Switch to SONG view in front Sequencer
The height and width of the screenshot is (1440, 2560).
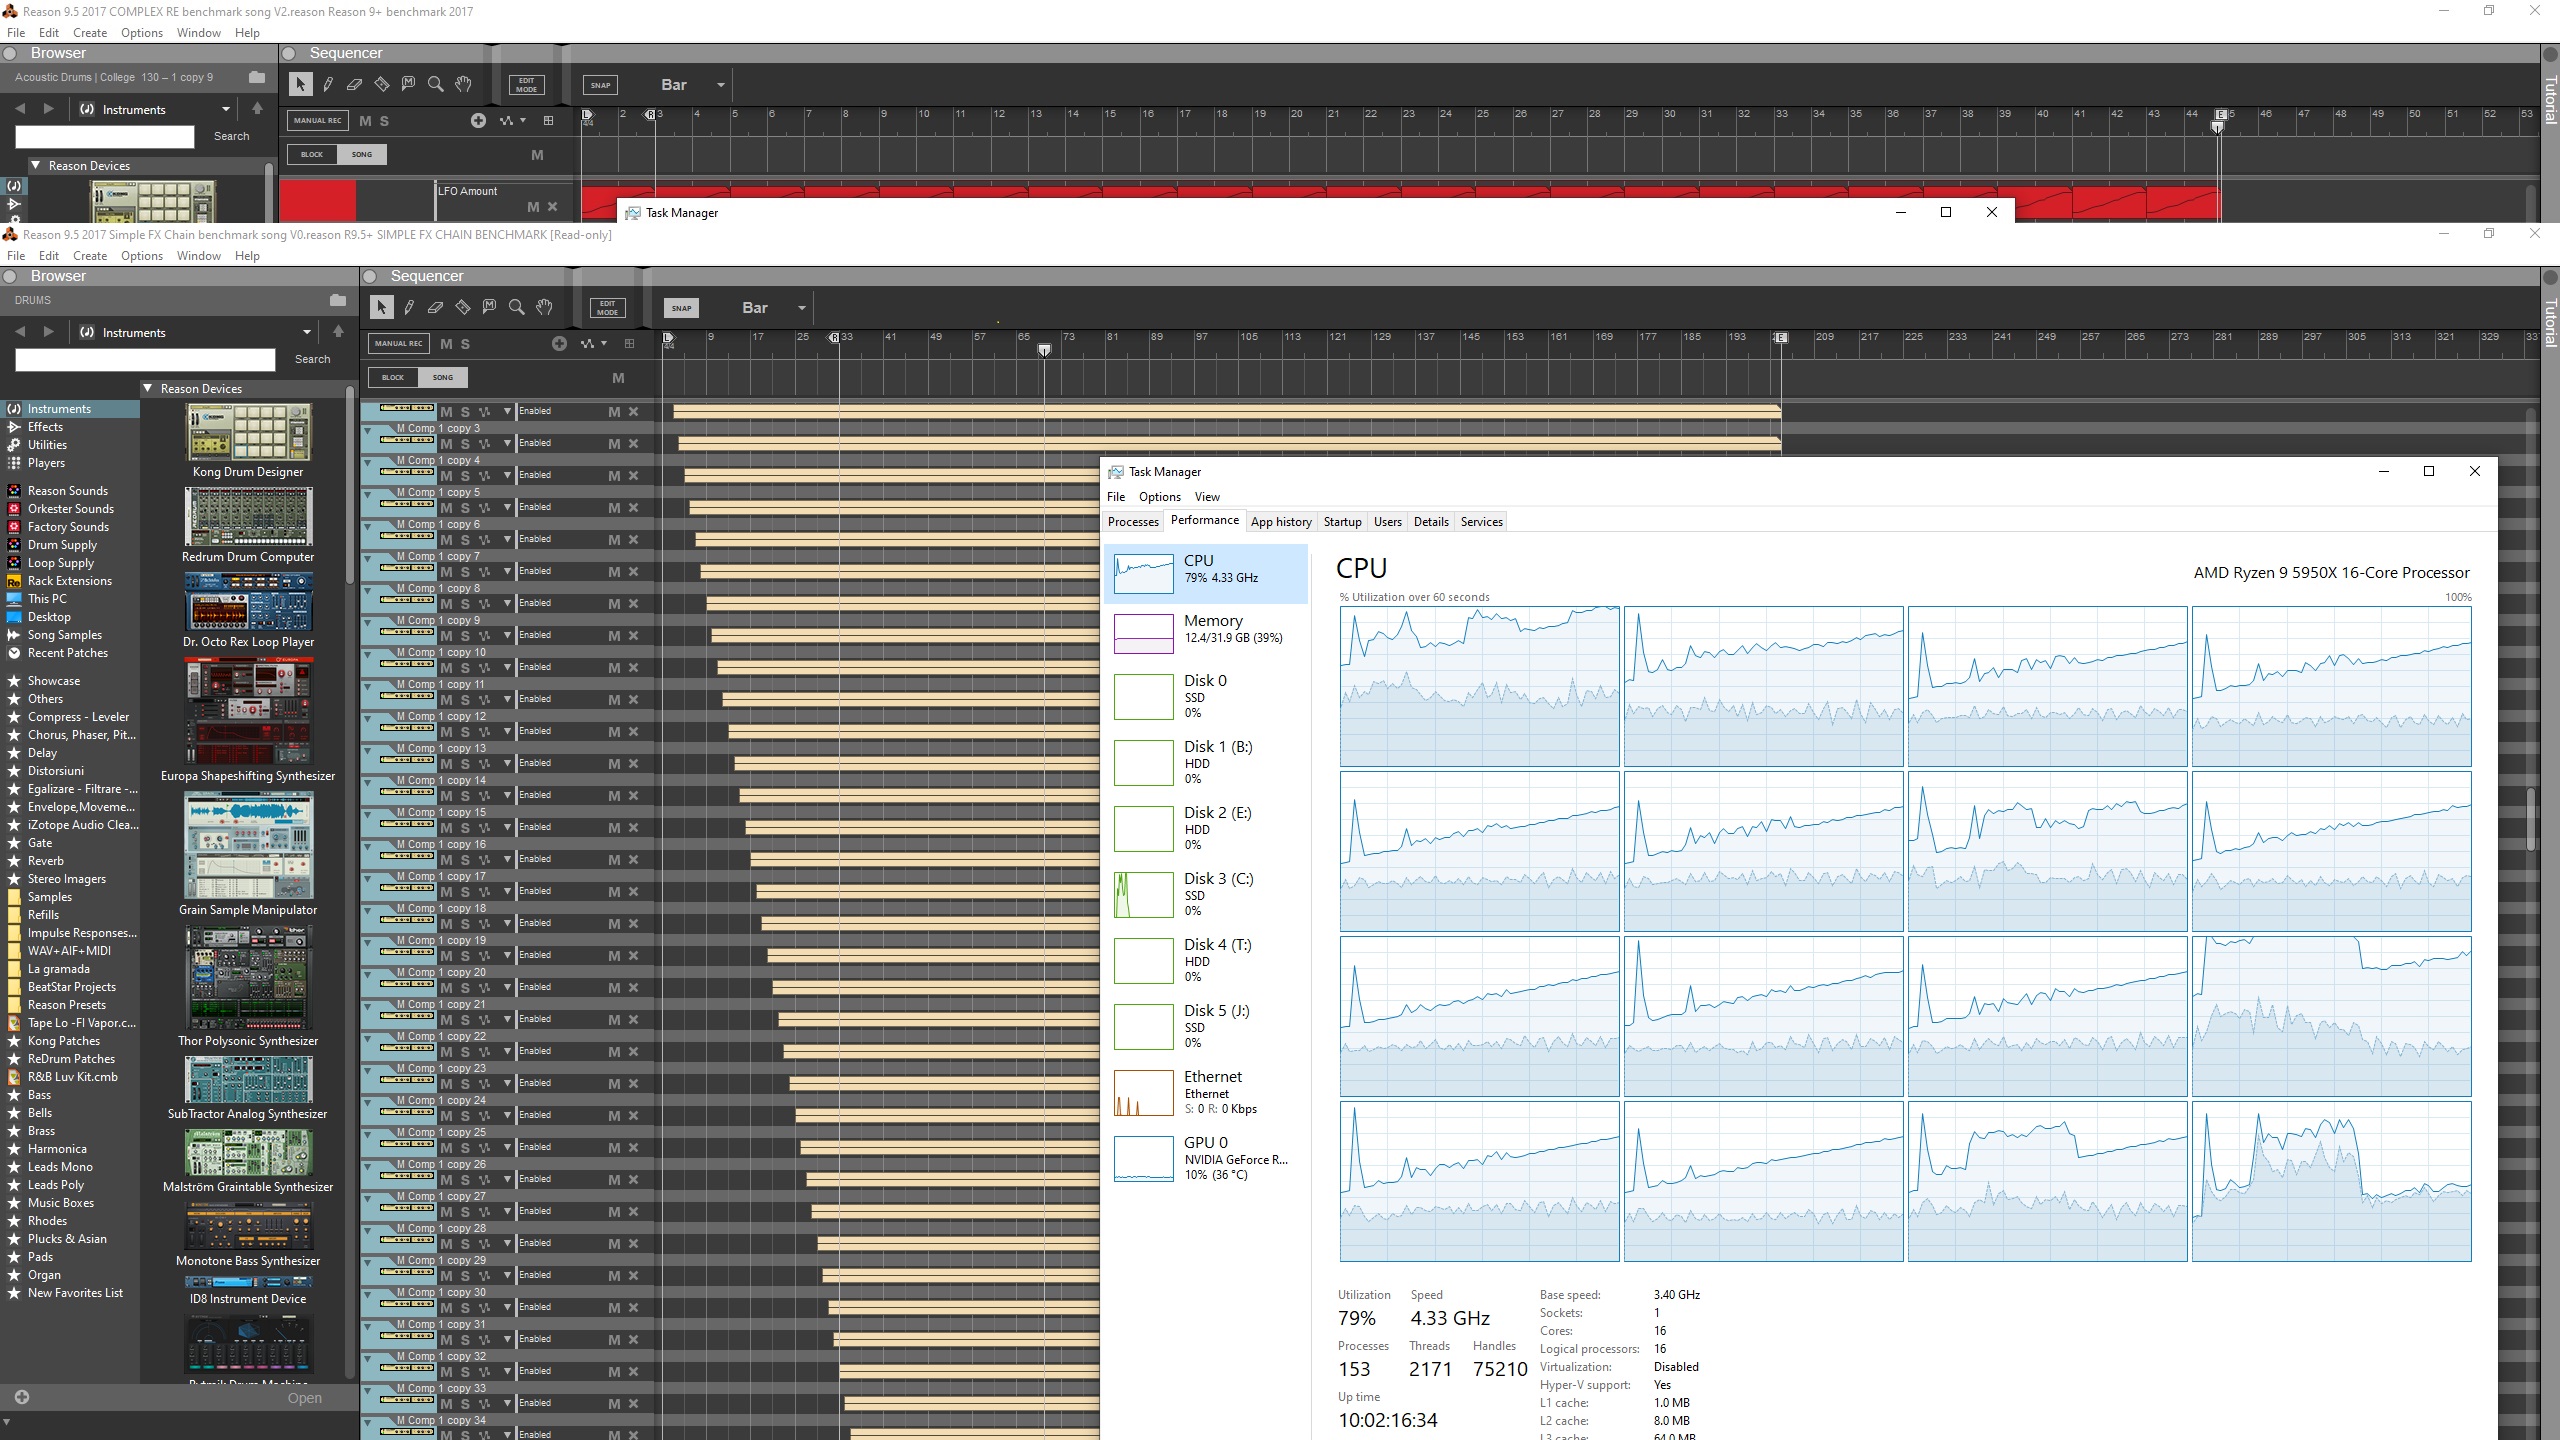coord(443,377)
